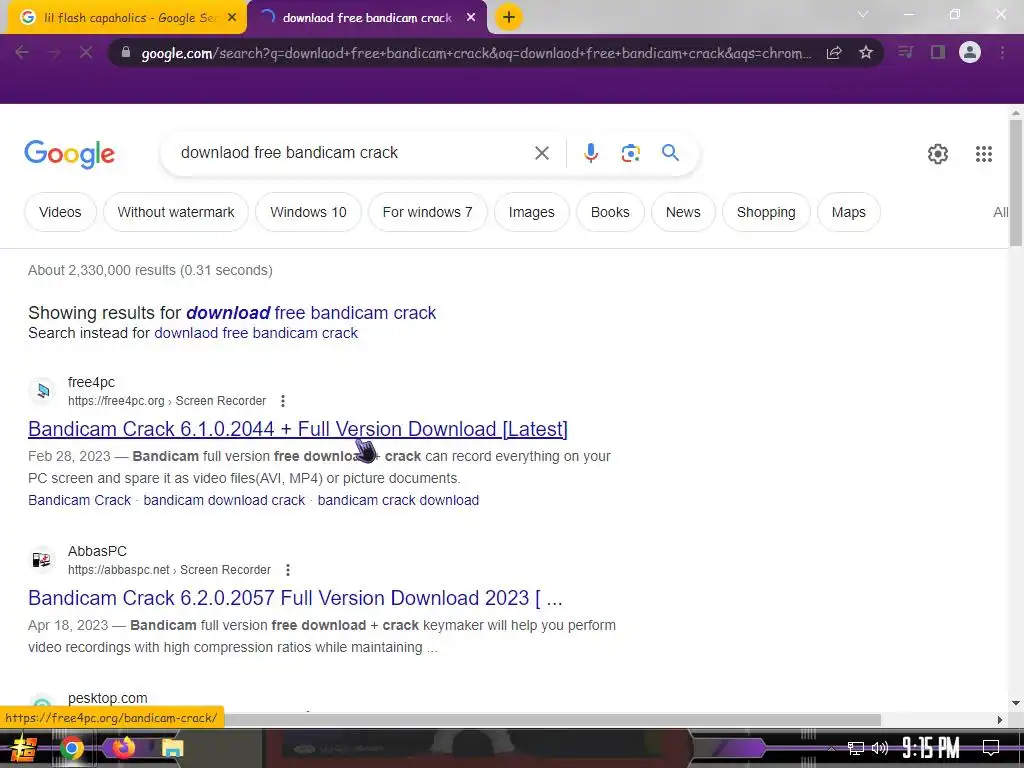Apply Without watermark filter chip

tap(176, 212)
